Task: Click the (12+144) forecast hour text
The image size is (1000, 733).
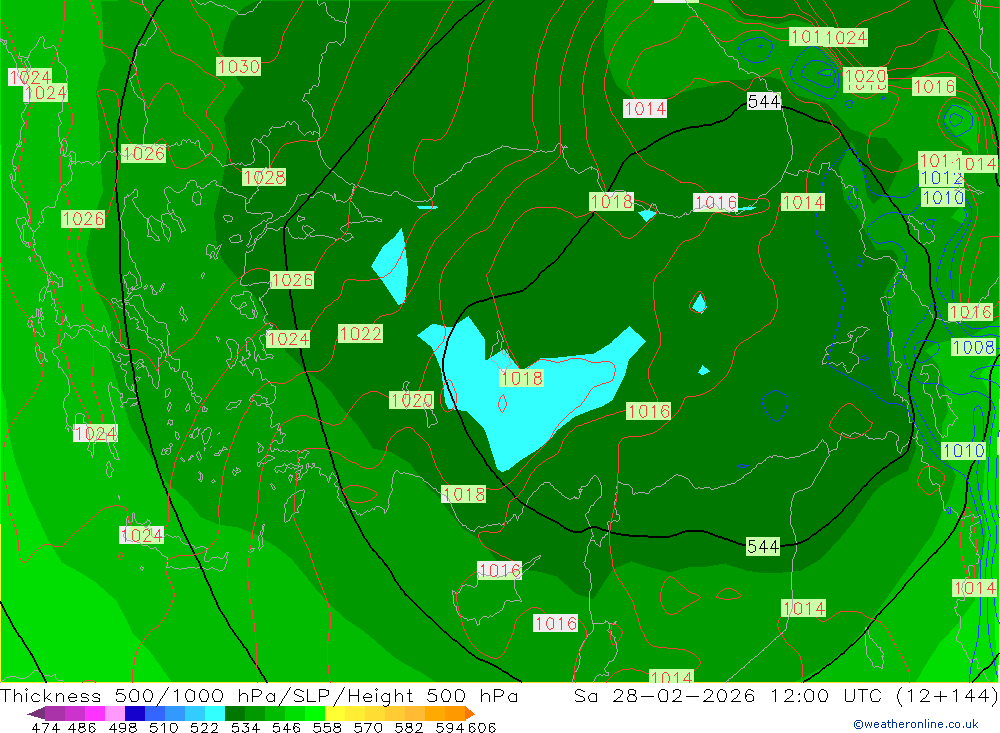Action: point(947,695)
